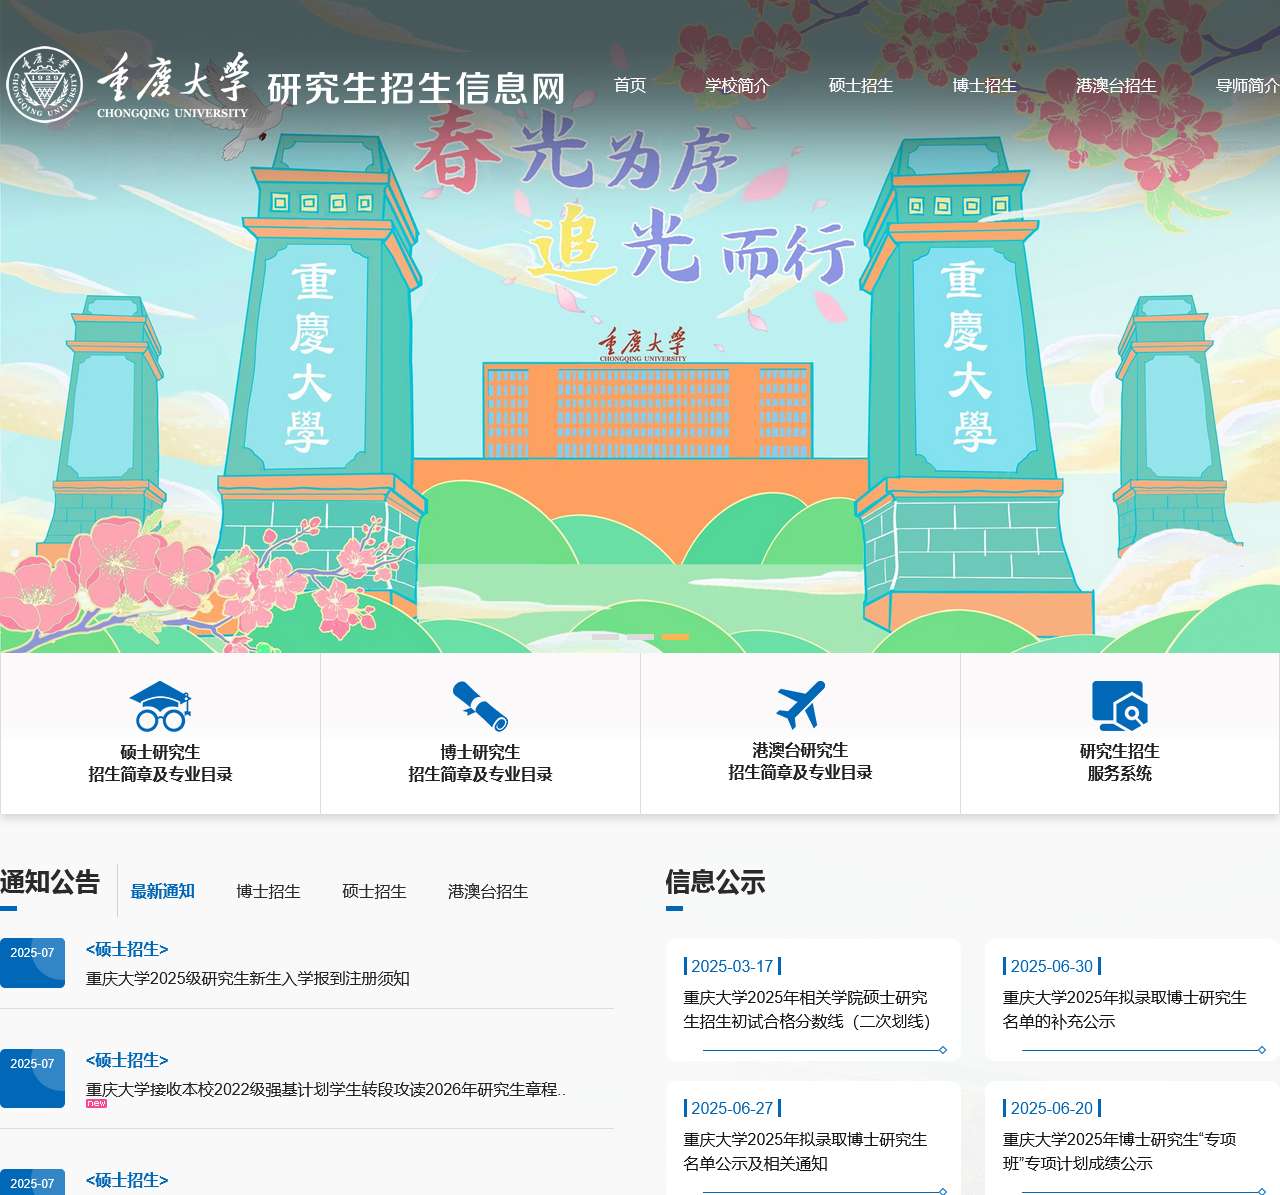Switch to the 最新通知 tab
Screen dimensions: 1280x1195
tap(163, 892)
